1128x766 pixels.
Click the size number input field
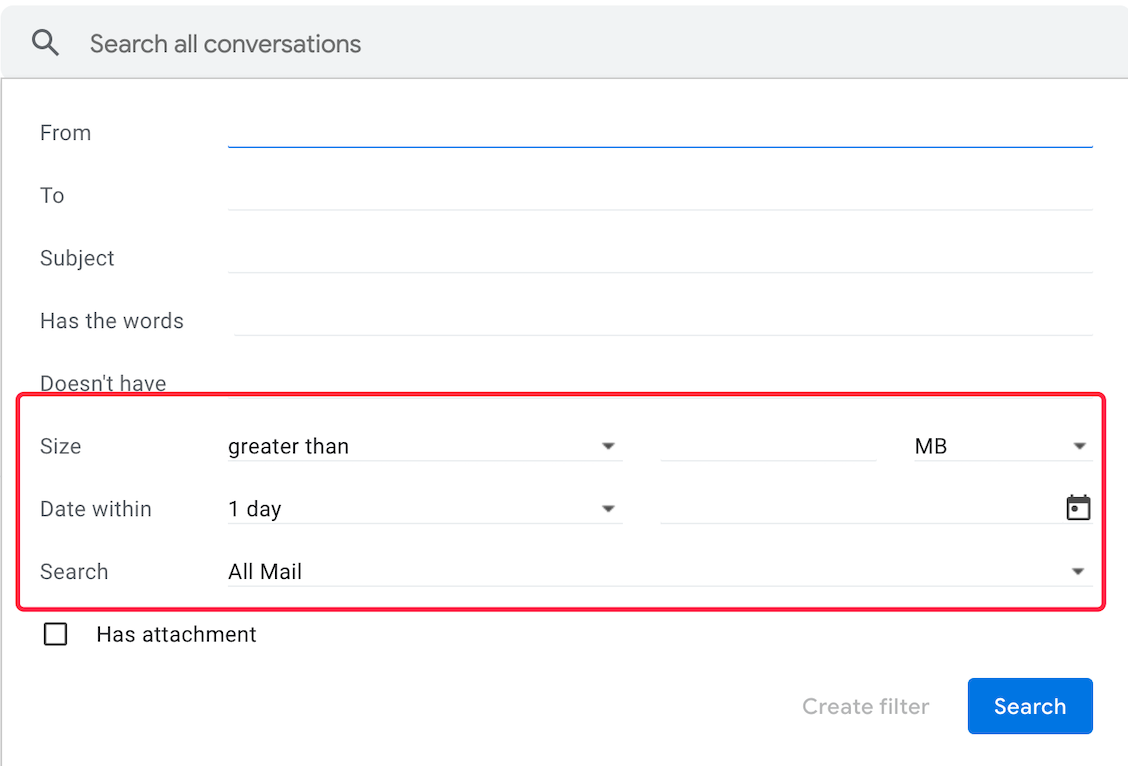click(768, 446)
